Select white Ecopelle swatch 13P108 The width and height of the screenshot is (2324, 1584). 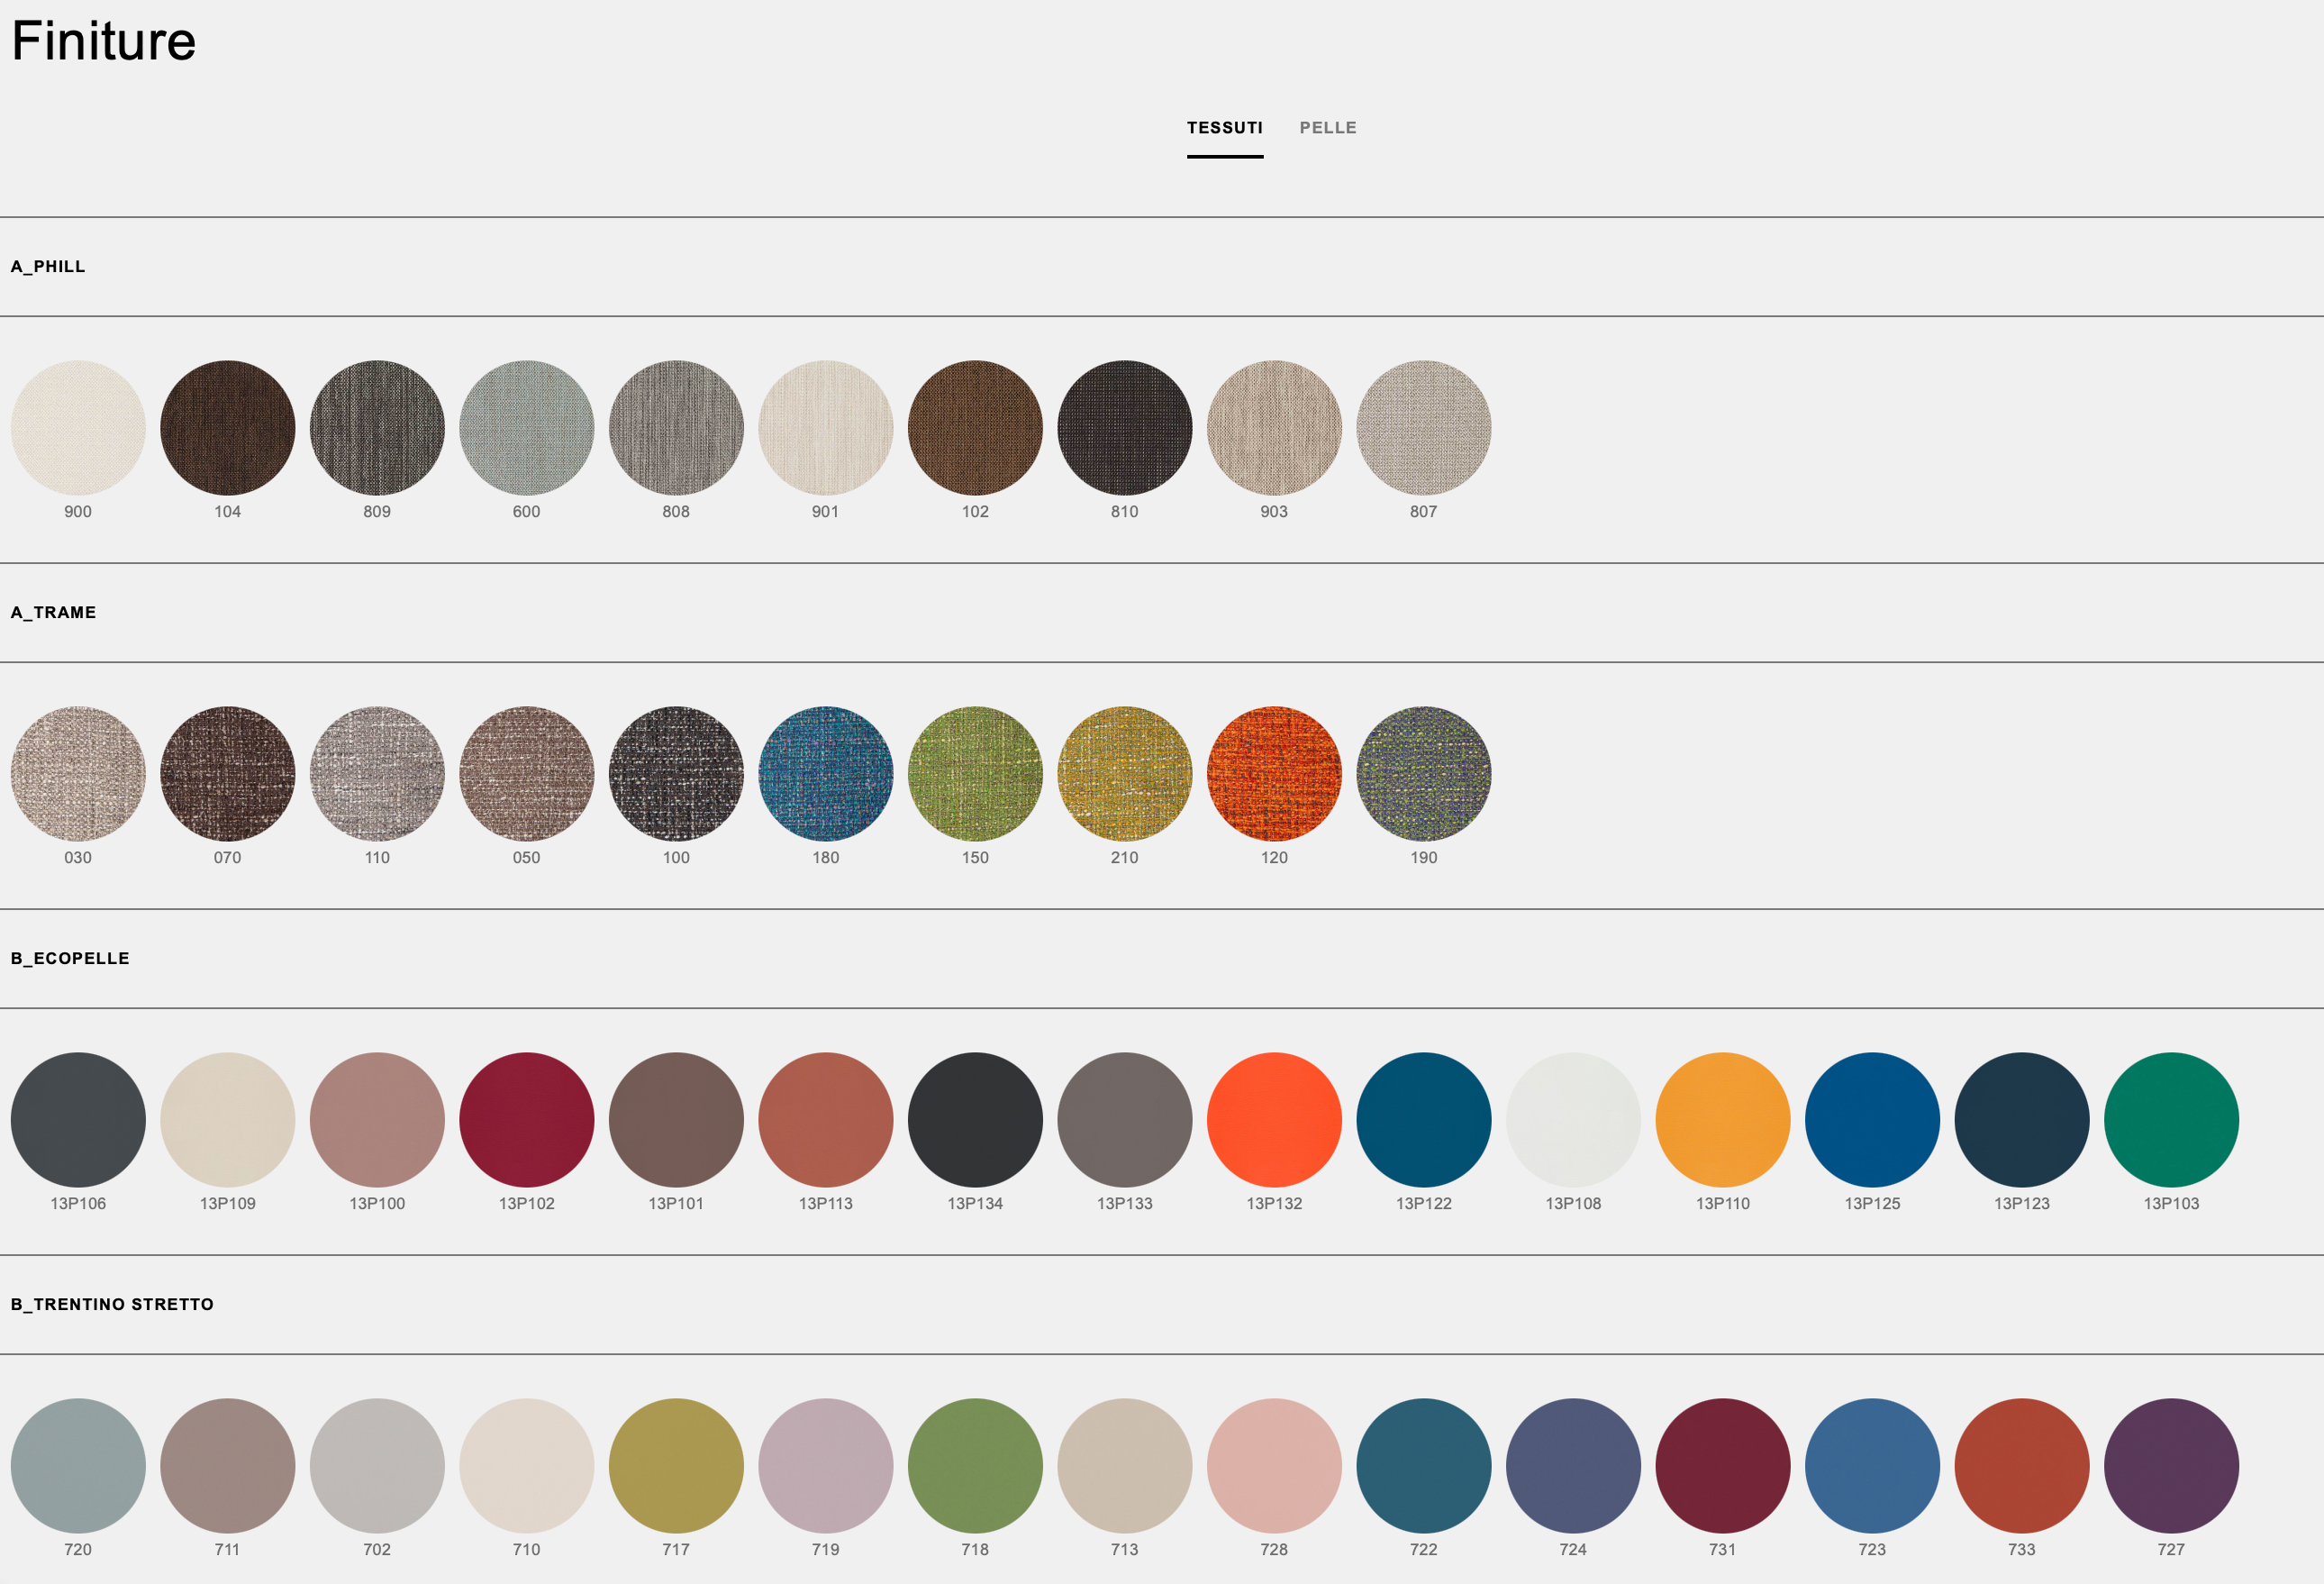1573,1120
